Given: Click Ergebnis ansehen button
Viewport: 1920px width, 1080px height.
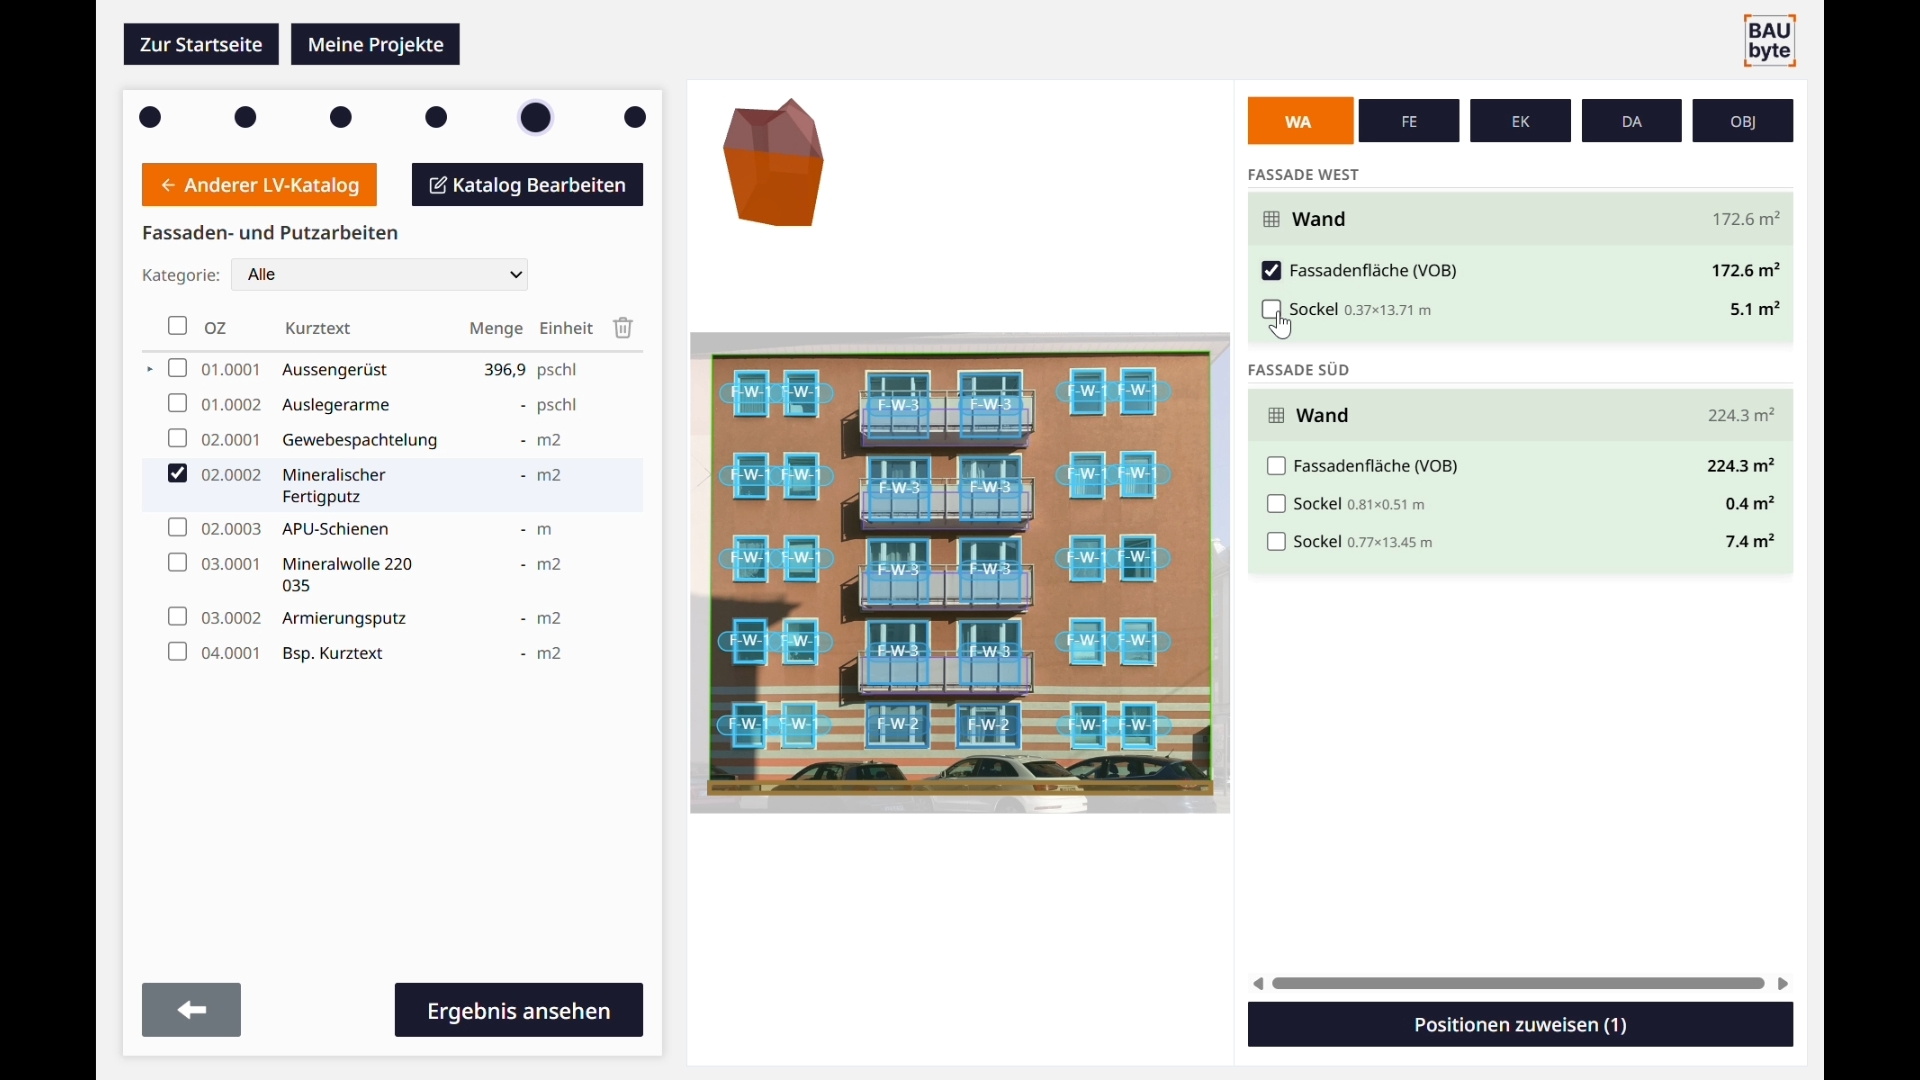Looking at the screenshot, I should point(519,1011).
